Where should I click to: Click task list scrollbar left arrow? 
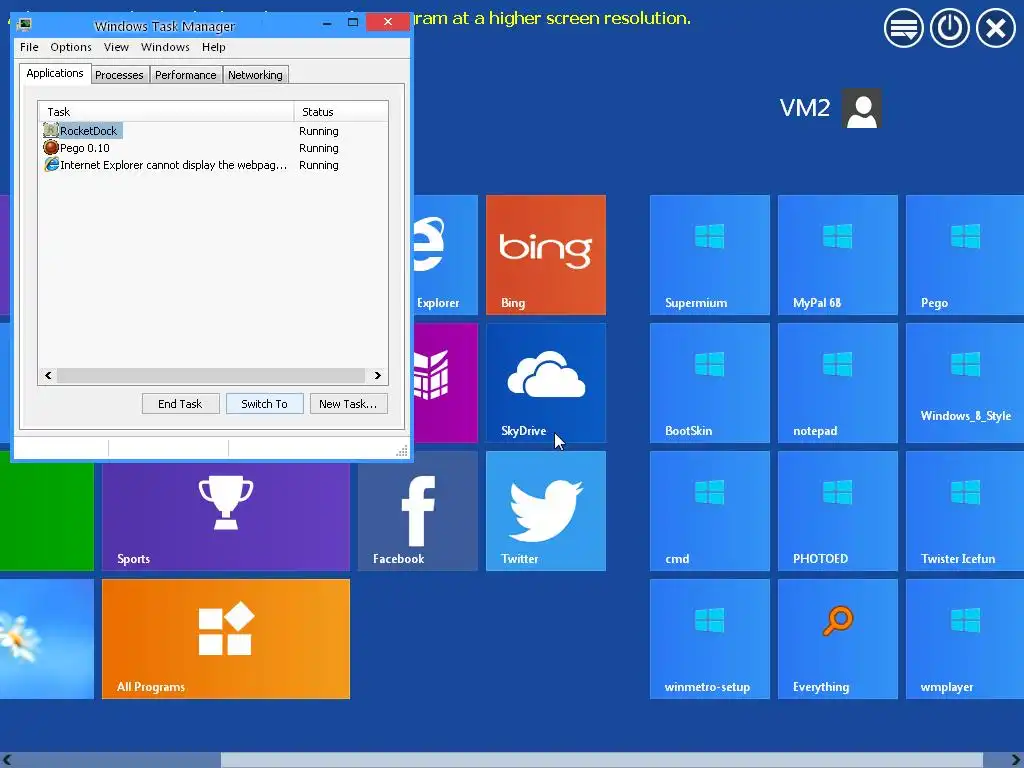coord(48,376)
